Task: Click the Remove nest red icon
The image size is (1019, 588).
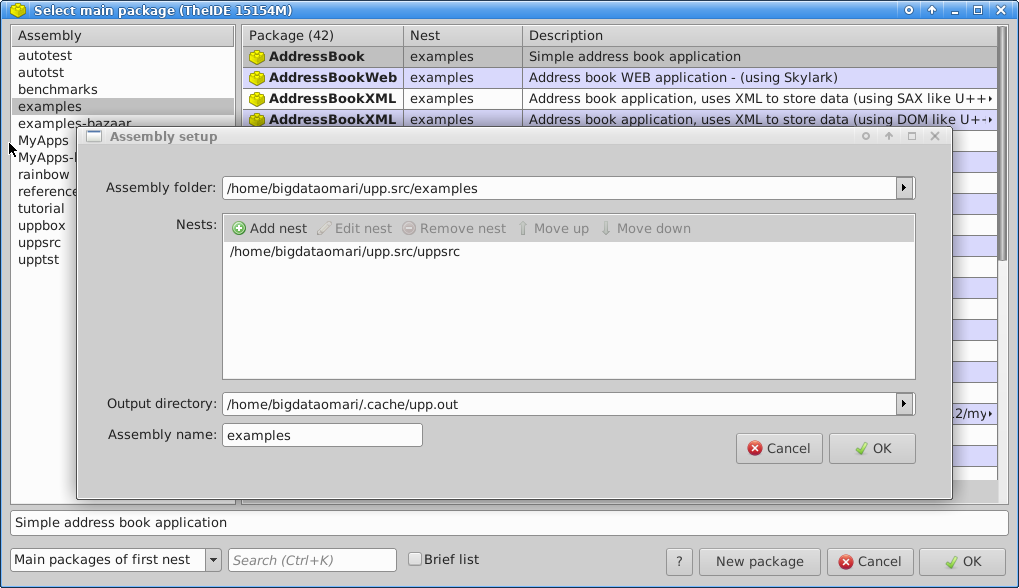Action: [409, 228]
